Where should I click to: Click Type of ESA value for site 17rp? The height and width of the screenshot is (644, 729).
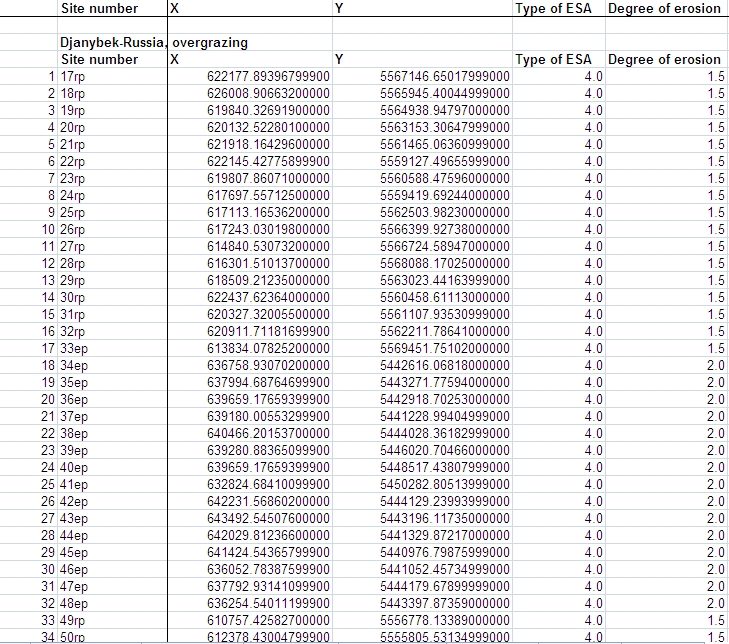click(592, 77)
